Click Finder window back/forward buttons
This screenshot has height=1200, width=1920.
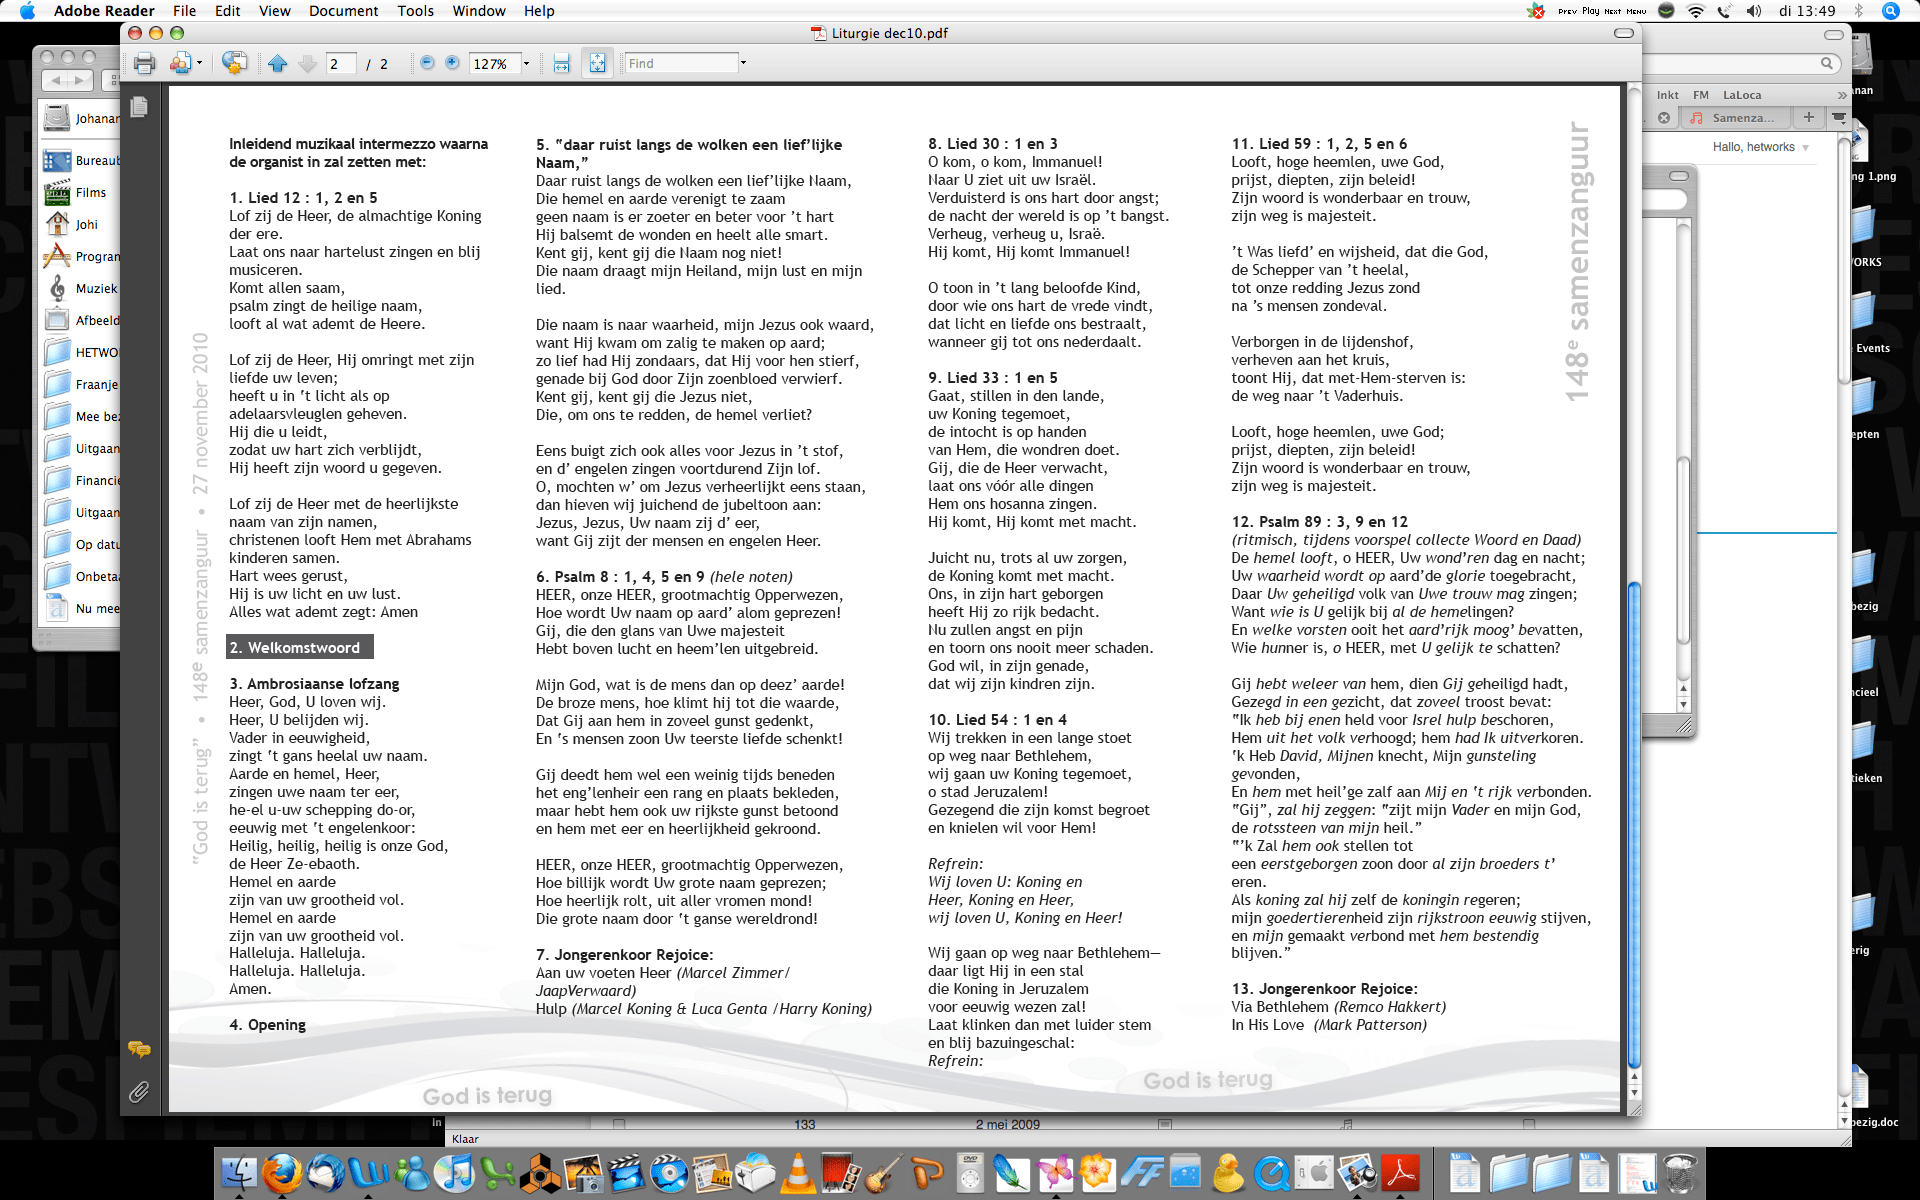67,79
